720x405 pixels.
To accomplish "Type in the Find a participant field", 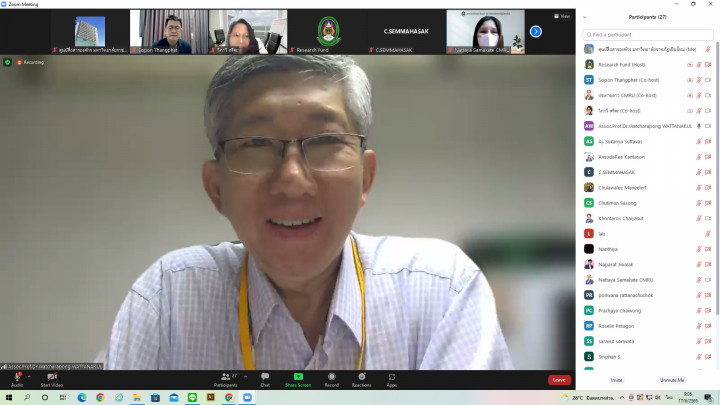I will click(x=648, y=34).
